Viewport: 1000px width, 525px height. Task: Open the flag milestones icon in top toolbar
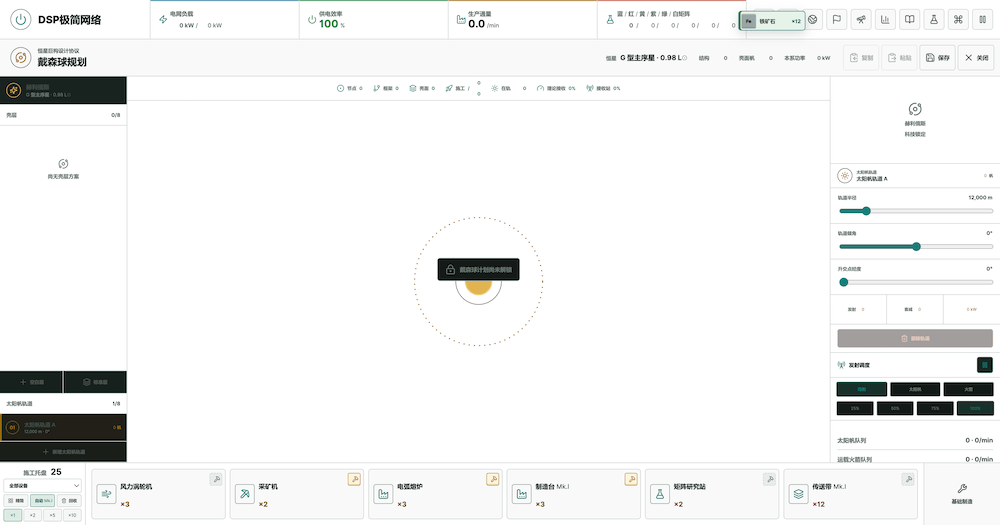[837, 20]
